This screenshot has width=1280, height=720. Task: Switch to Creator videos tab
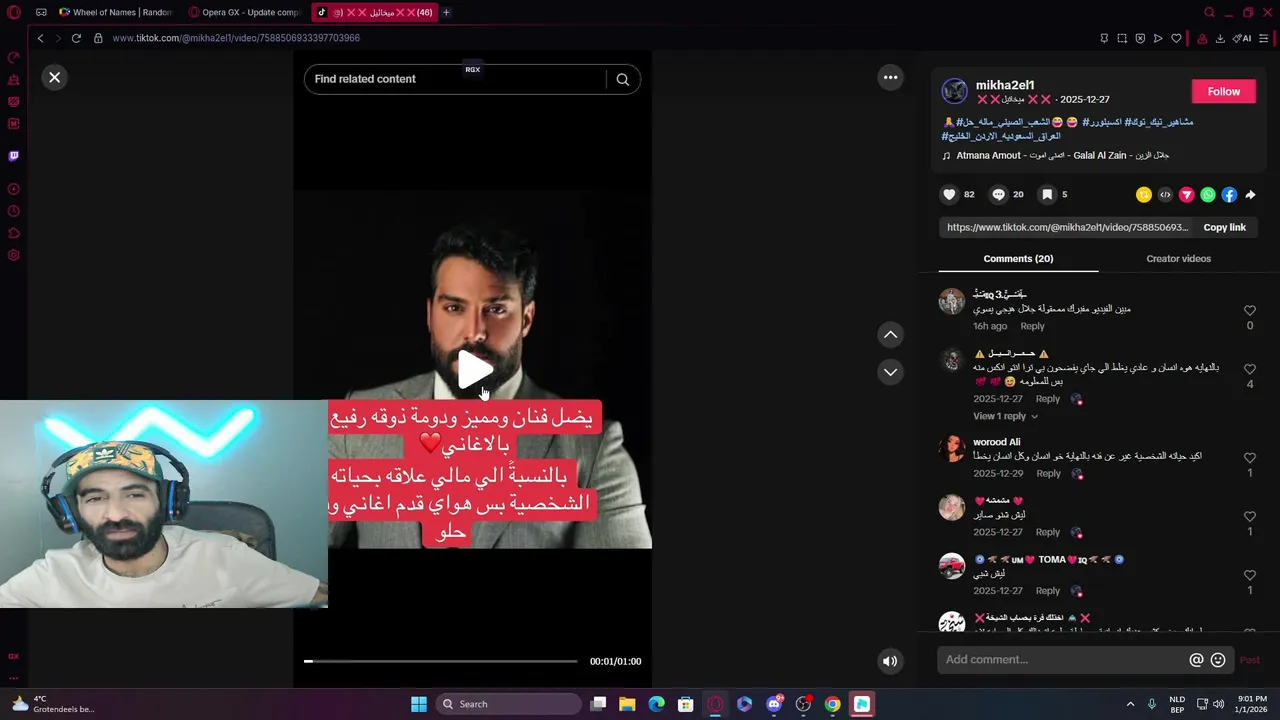point(1178,258)
